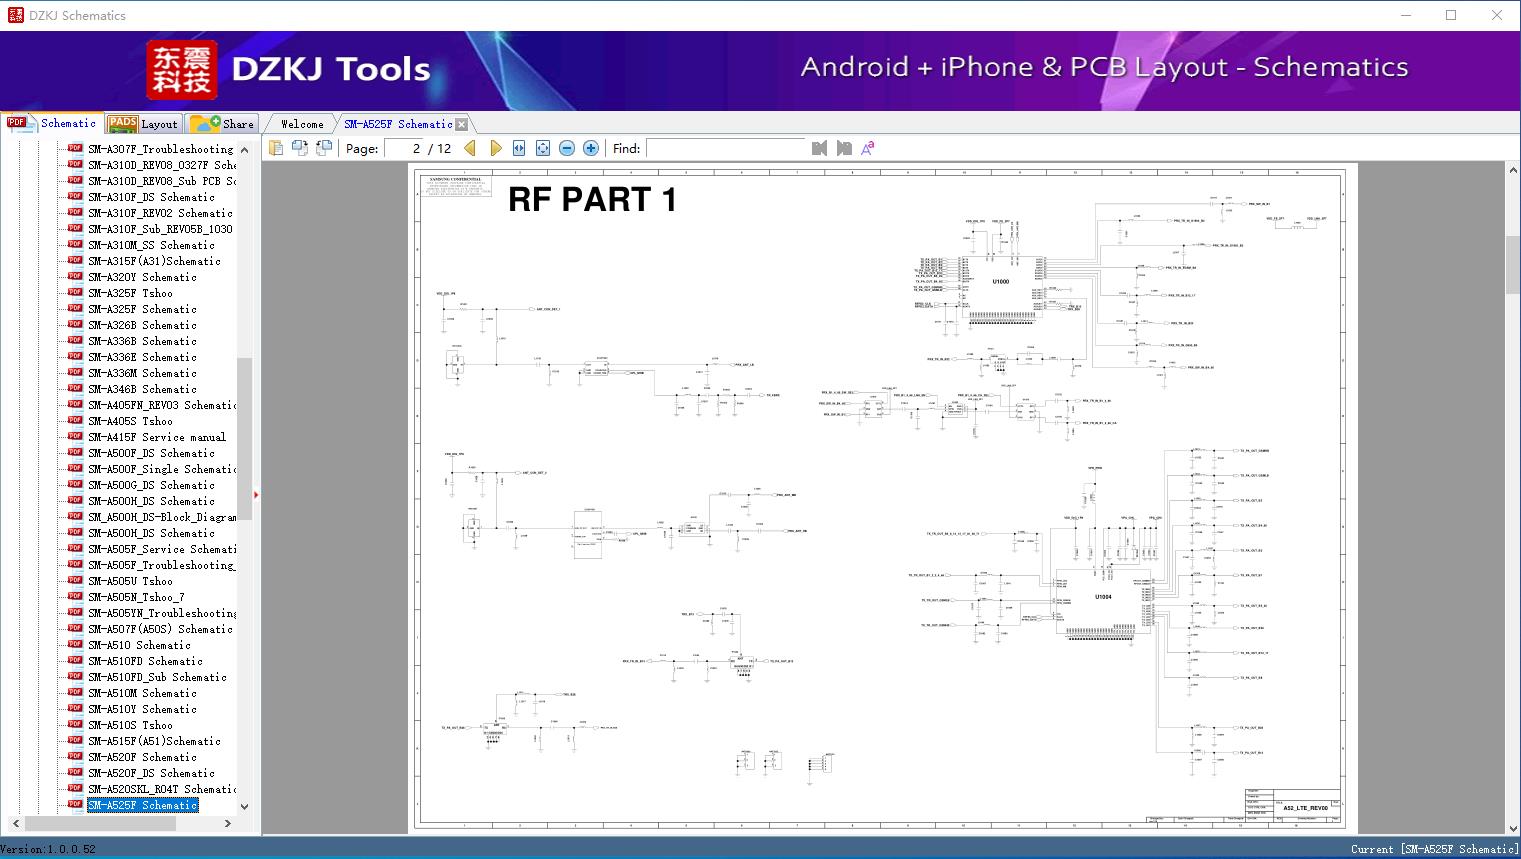Select the SM-A505U Tshoo item
Screen dimensions: 1521x859
click(130, 581)
